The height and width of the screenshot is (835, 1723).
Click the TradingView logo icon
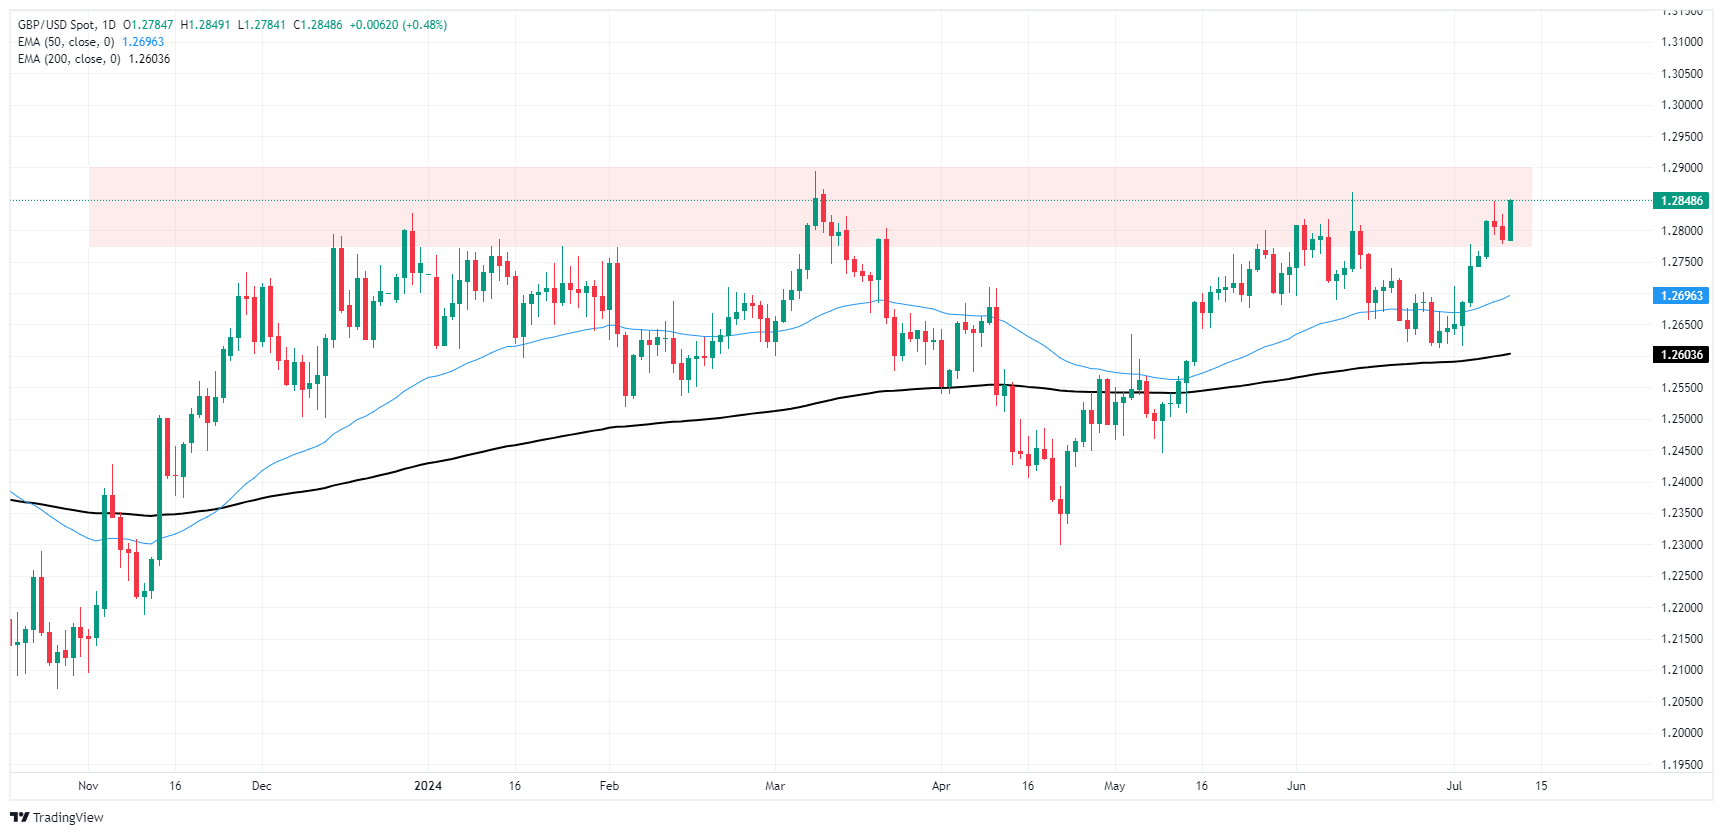(20, 817)
